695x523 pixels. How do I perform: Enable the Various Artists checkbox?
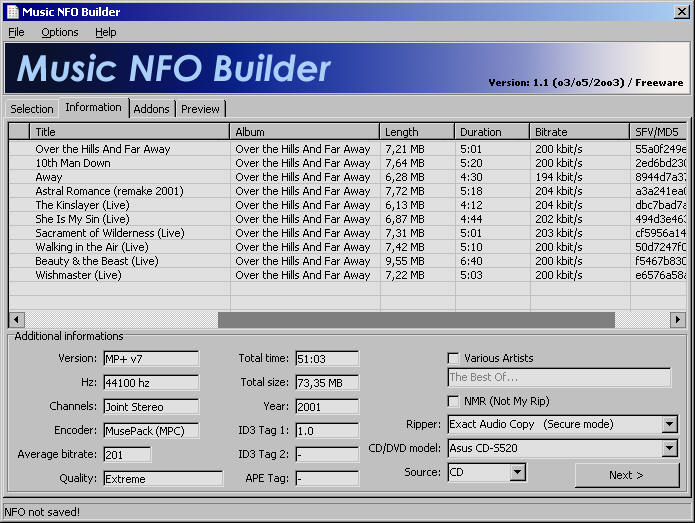pos(454,358)
